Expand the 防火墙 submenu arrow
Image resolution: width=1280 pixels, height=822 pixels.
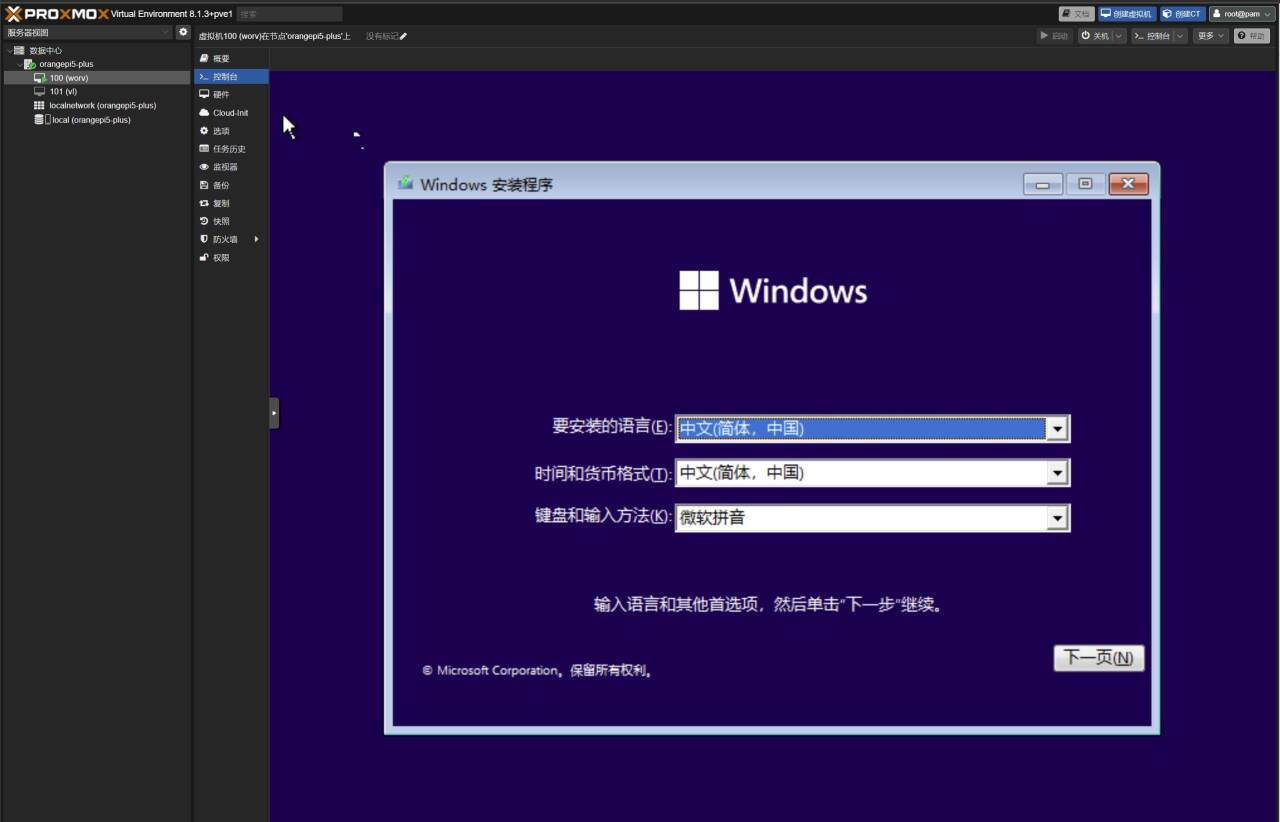(257, 239)
